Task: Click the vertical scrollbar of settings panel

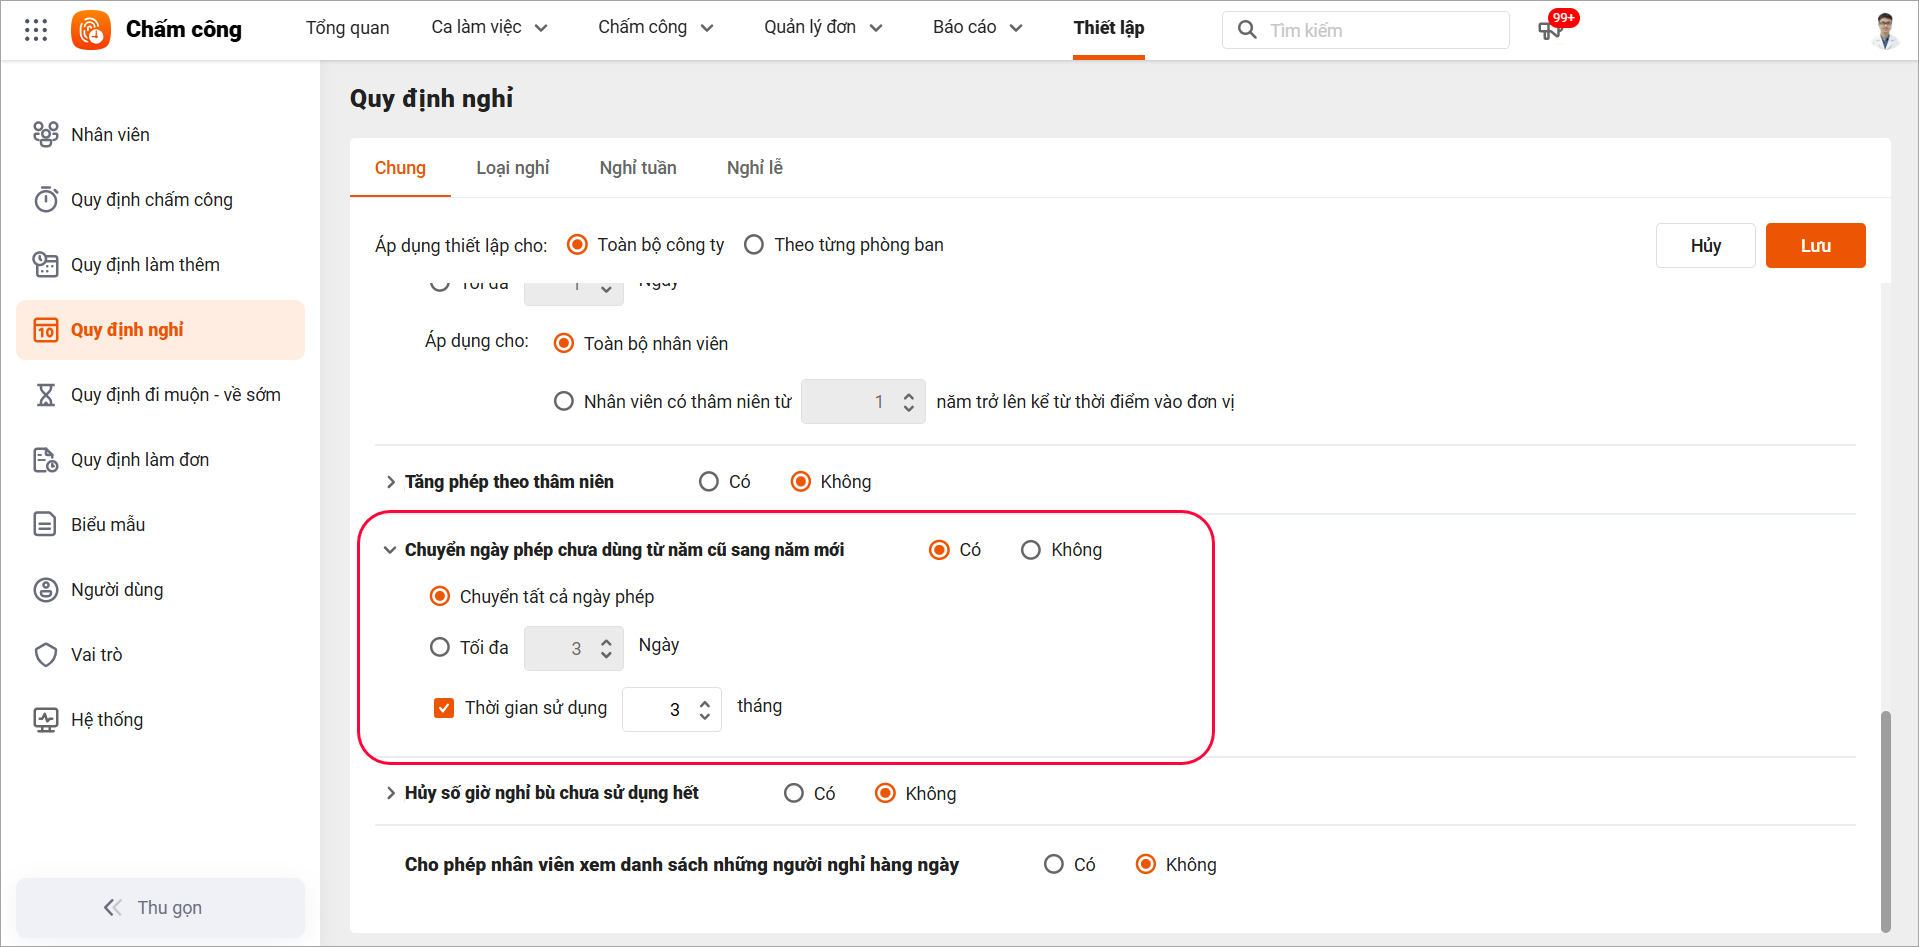Action: point(1886,822)
